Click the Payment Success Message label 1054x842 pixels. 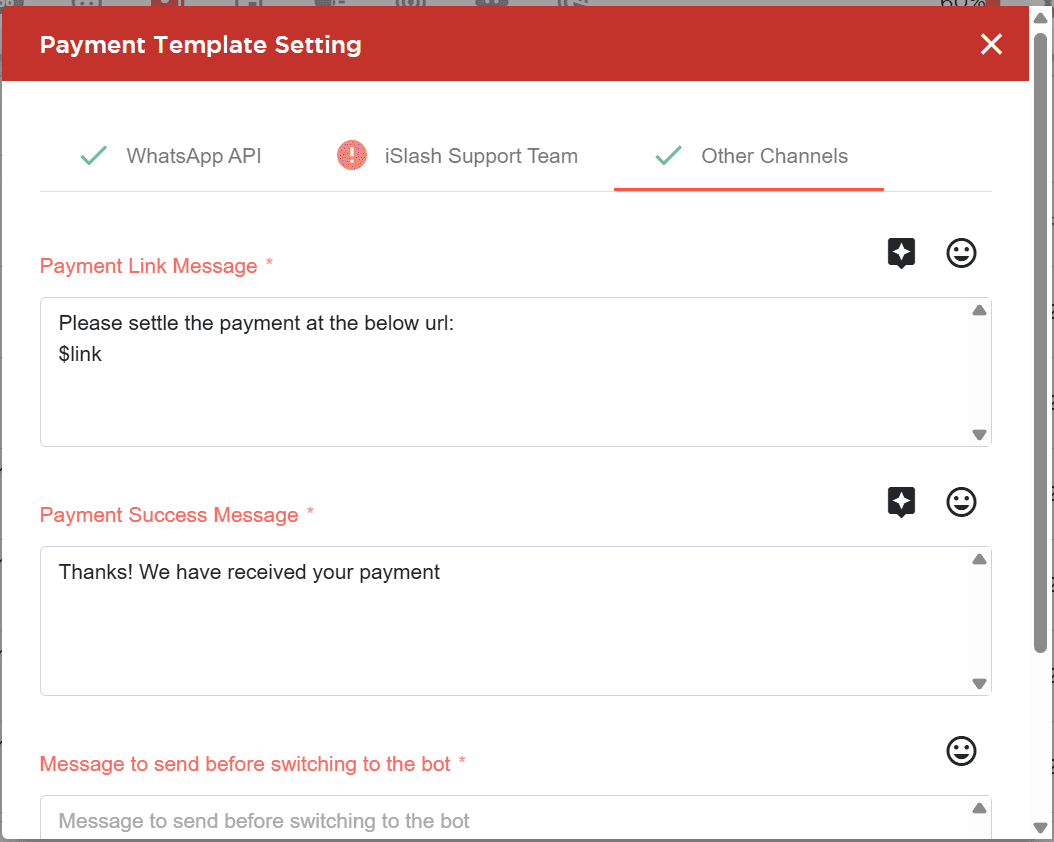click(169, 515)
